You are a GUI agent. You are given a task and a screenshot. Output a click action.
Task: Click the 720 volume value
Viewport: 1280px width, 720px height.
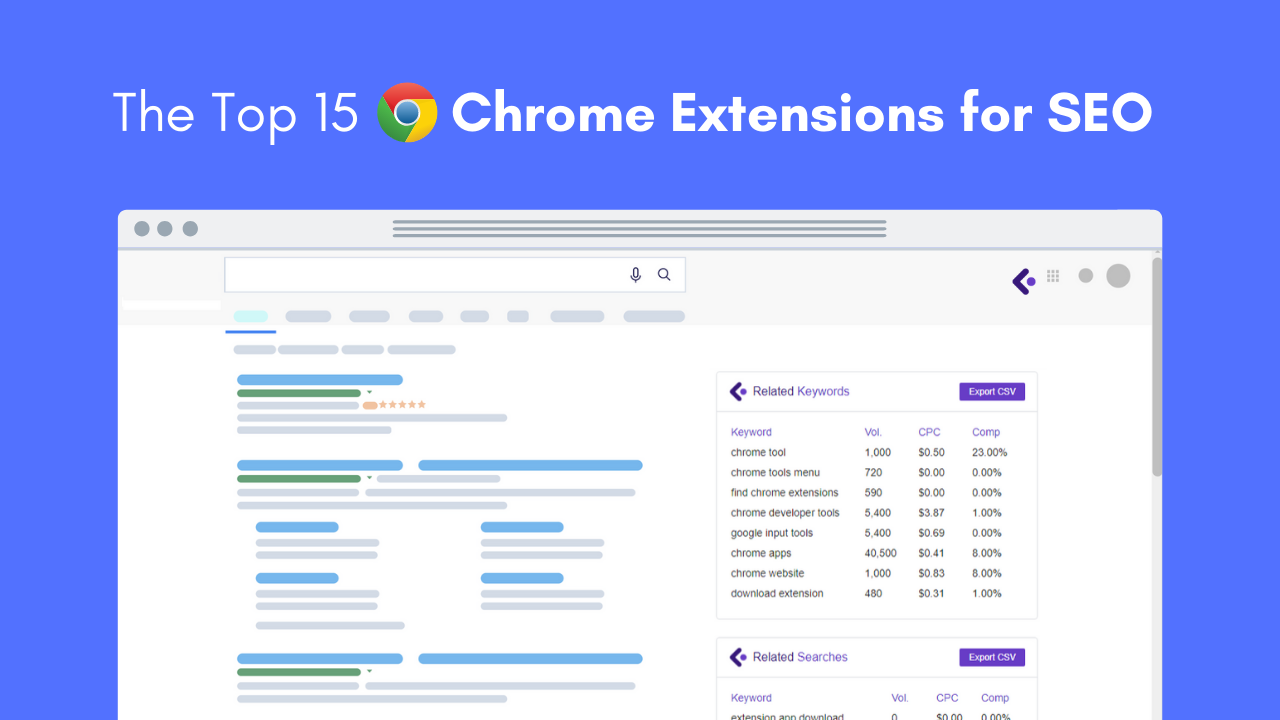[873, 472]
